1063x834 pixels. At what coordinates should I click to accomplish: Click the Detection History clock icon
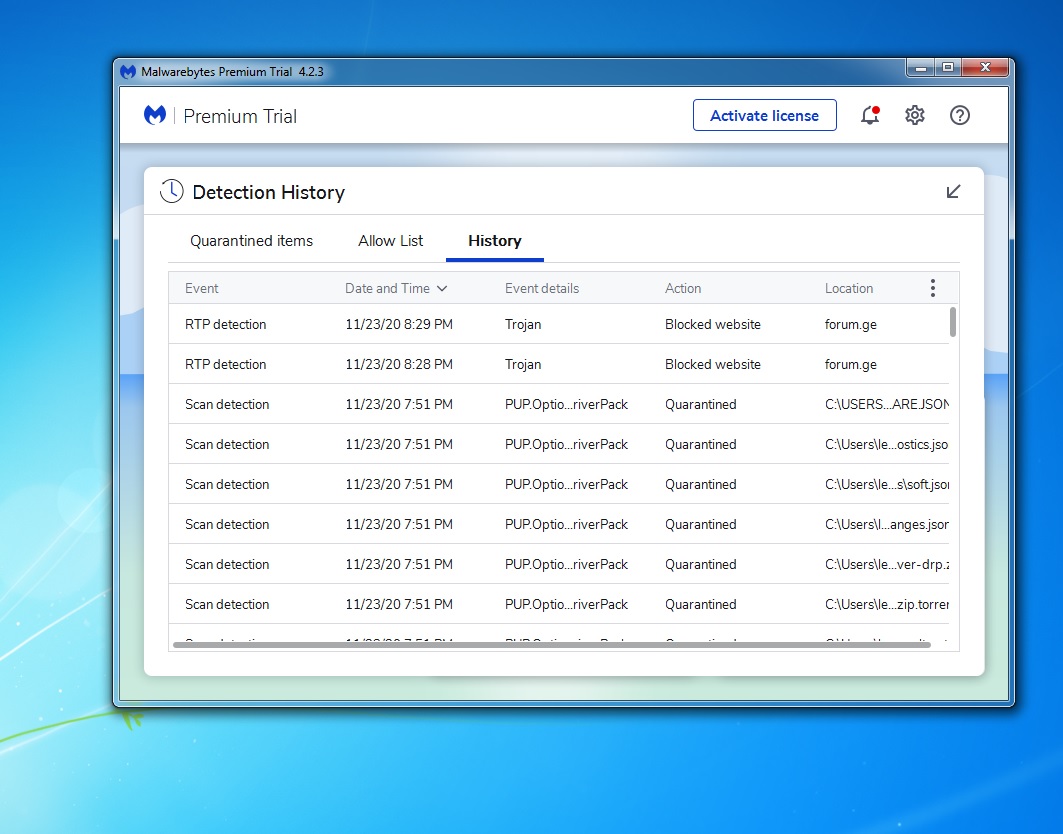172,192
